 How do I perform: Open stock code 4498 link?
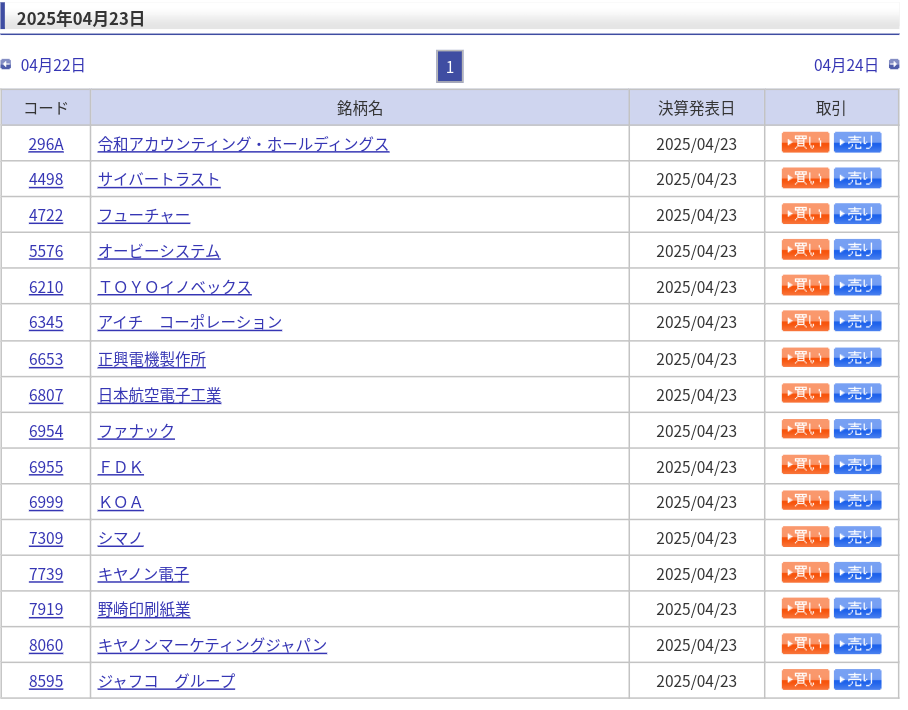(46, 180)
